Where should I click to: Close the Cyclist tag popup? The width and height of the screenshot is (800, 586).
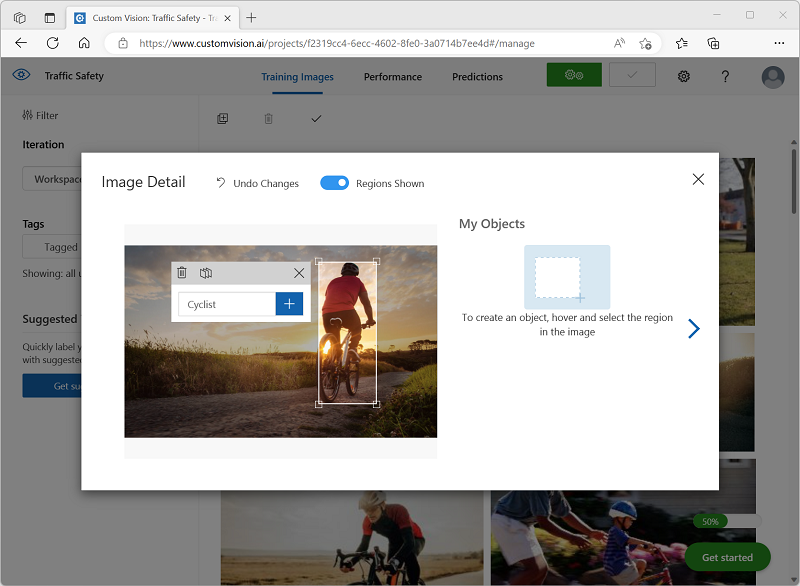coord(299,273)
